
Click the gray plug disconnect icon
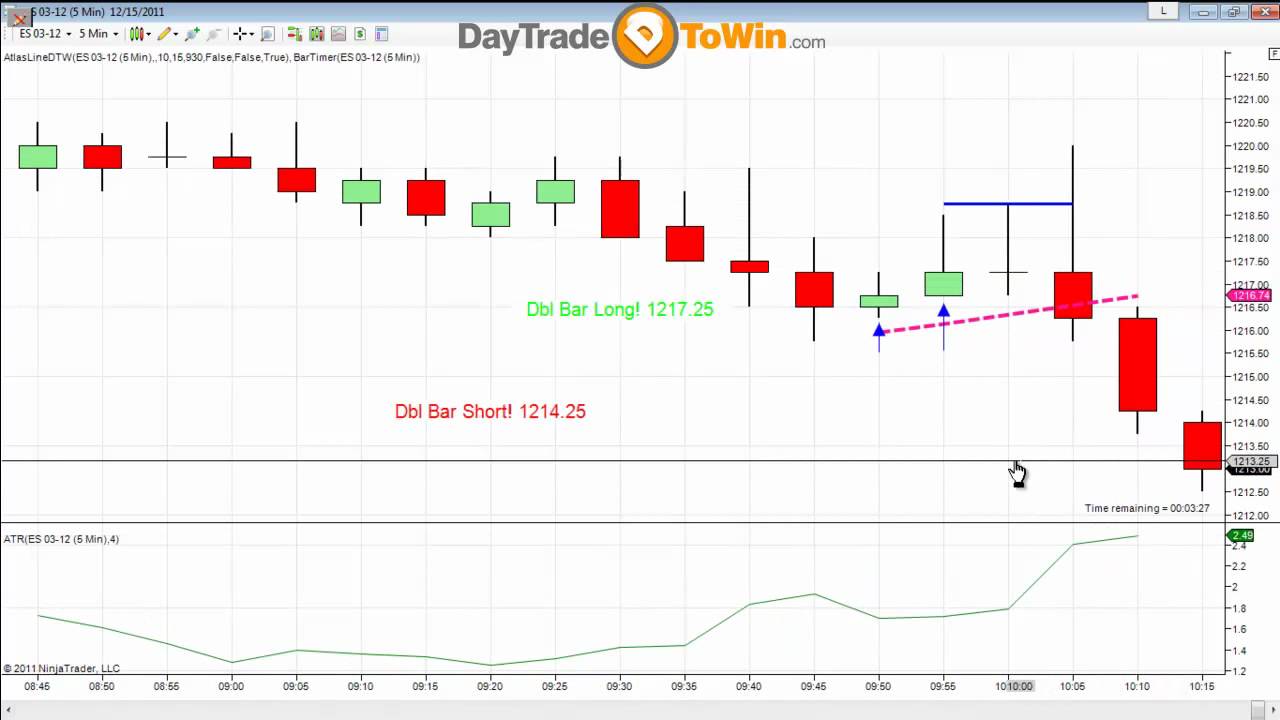[213, 33]
